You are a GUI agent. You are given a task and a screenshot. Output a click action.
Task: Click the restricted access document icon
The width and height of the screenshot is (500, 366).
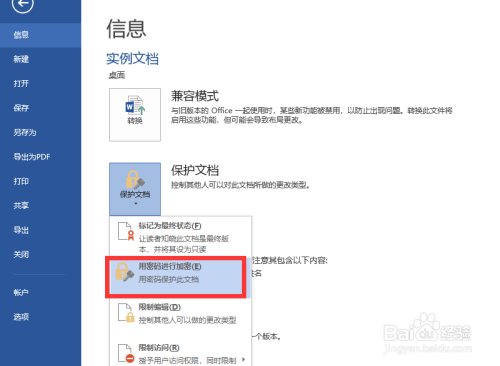(126, 353)
